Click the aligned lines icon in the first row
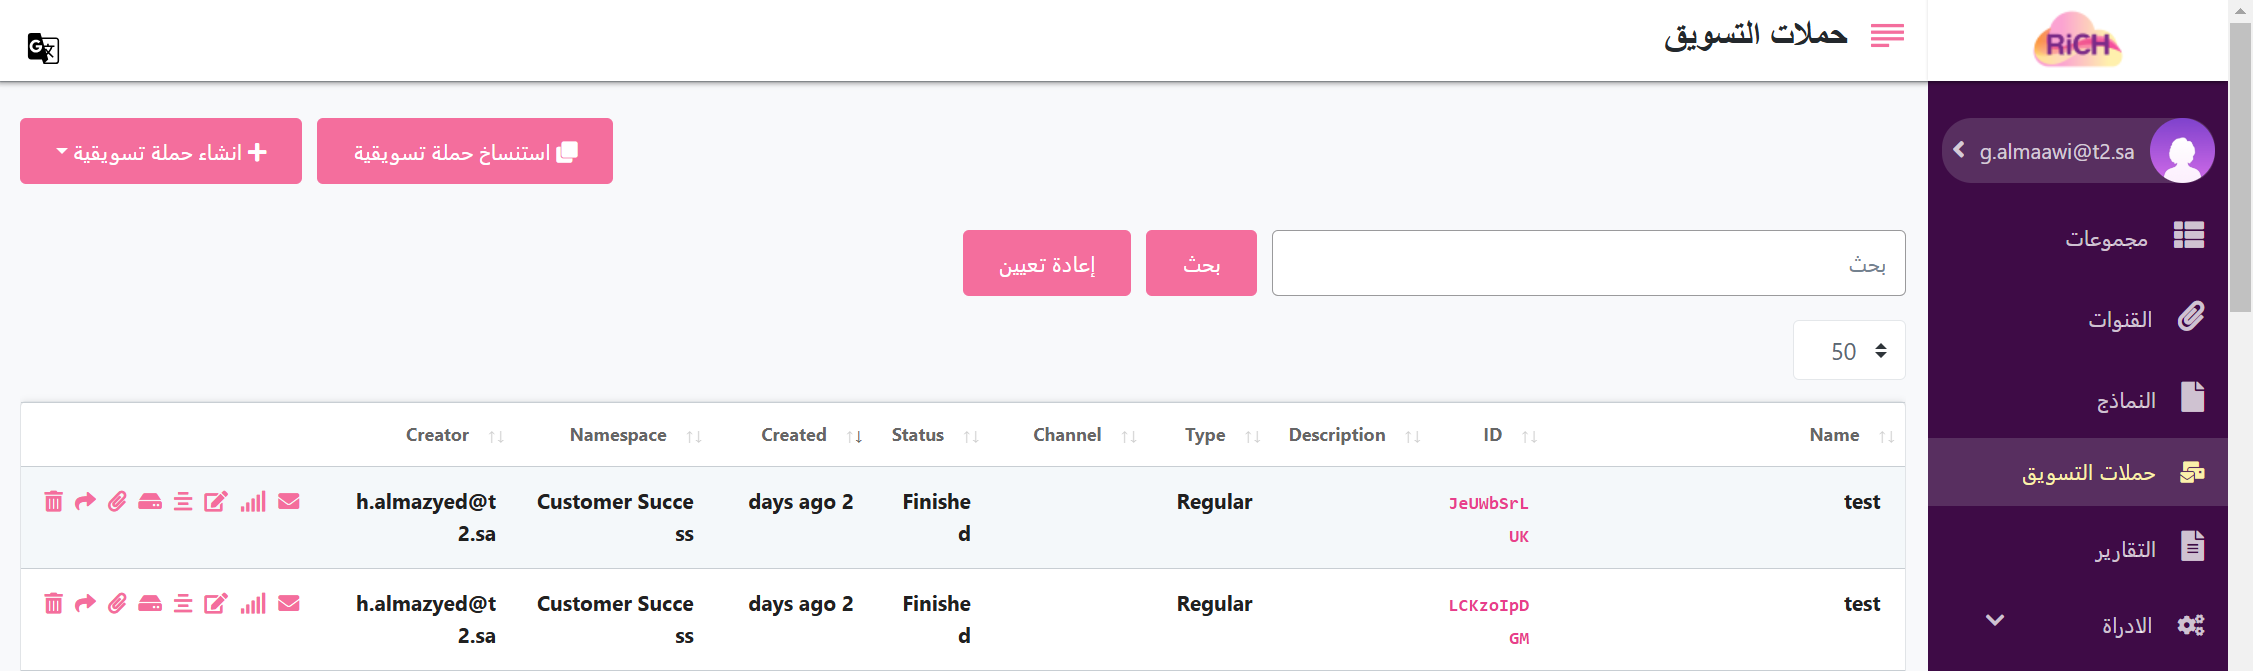The height and width of the screenshot is (671, 2253). 183,501
